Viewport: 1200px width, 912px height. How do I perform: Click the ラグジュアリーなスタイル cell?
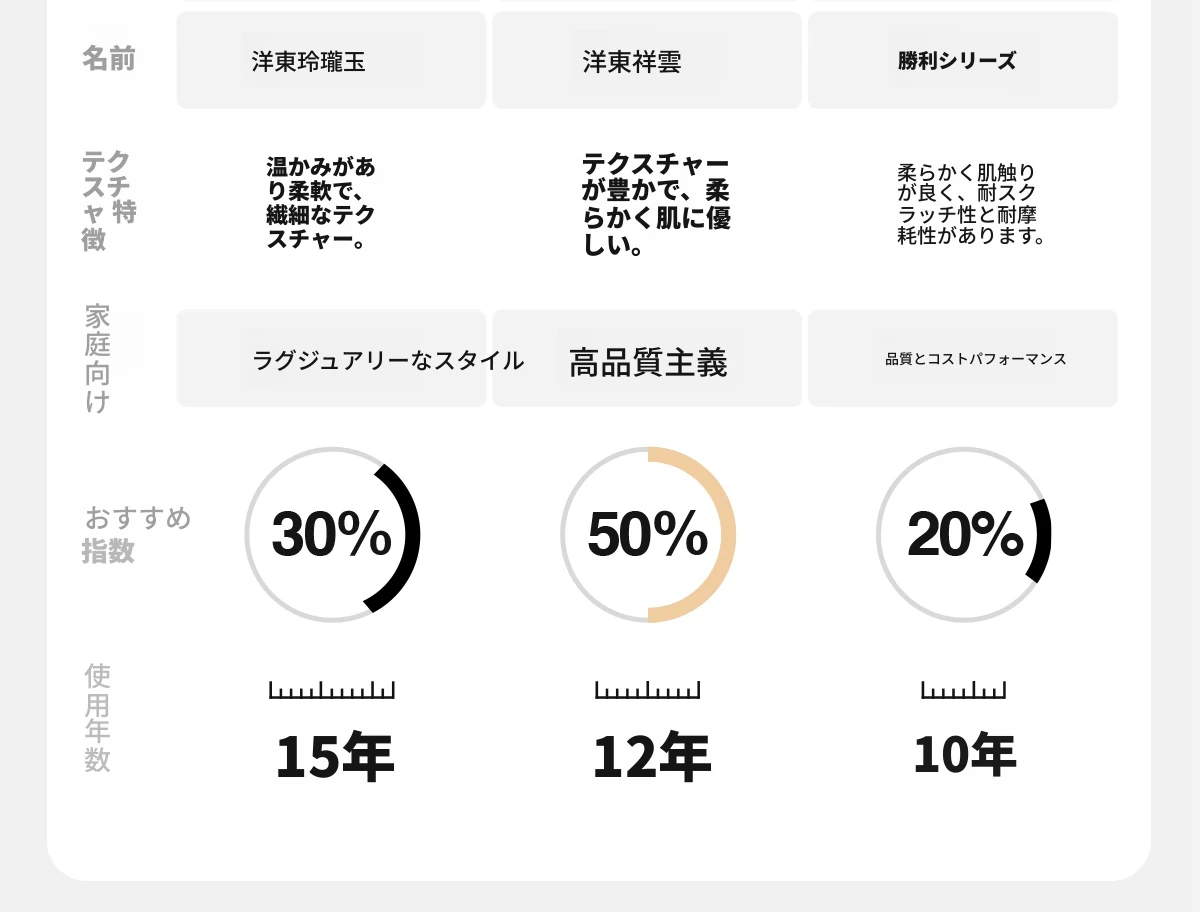point(331,359)
